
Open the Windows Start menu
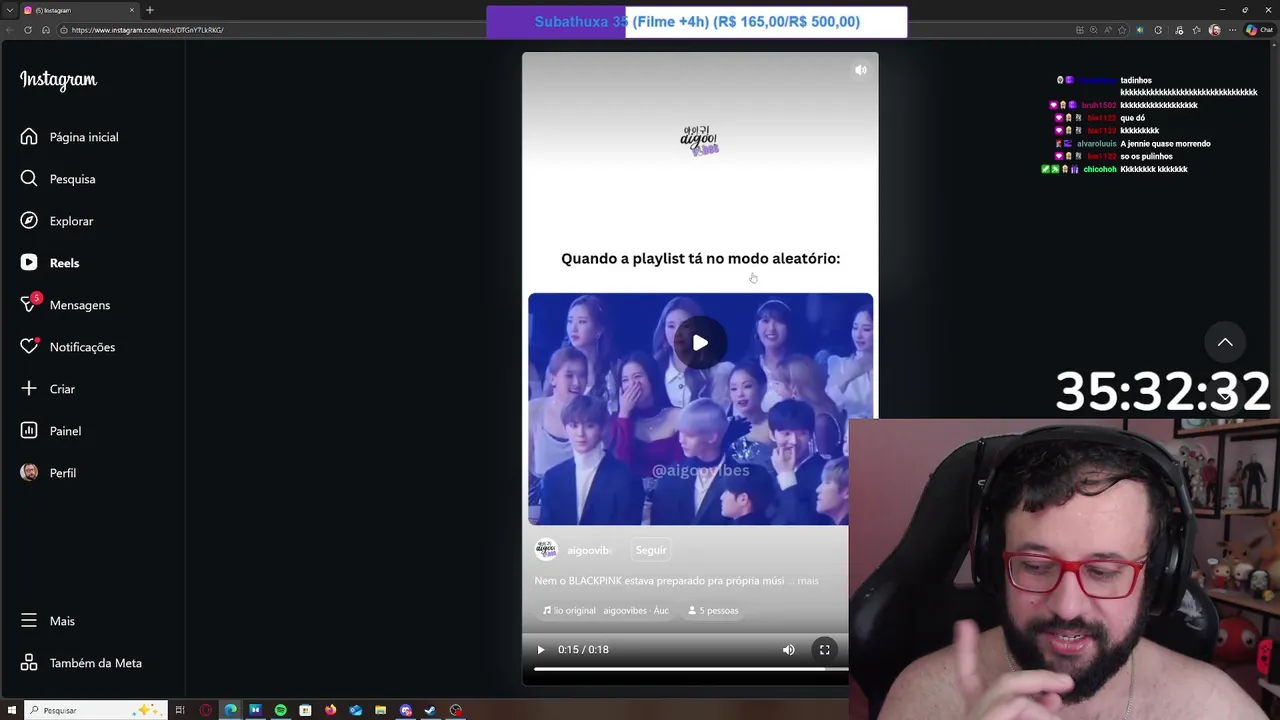[12, 710]
